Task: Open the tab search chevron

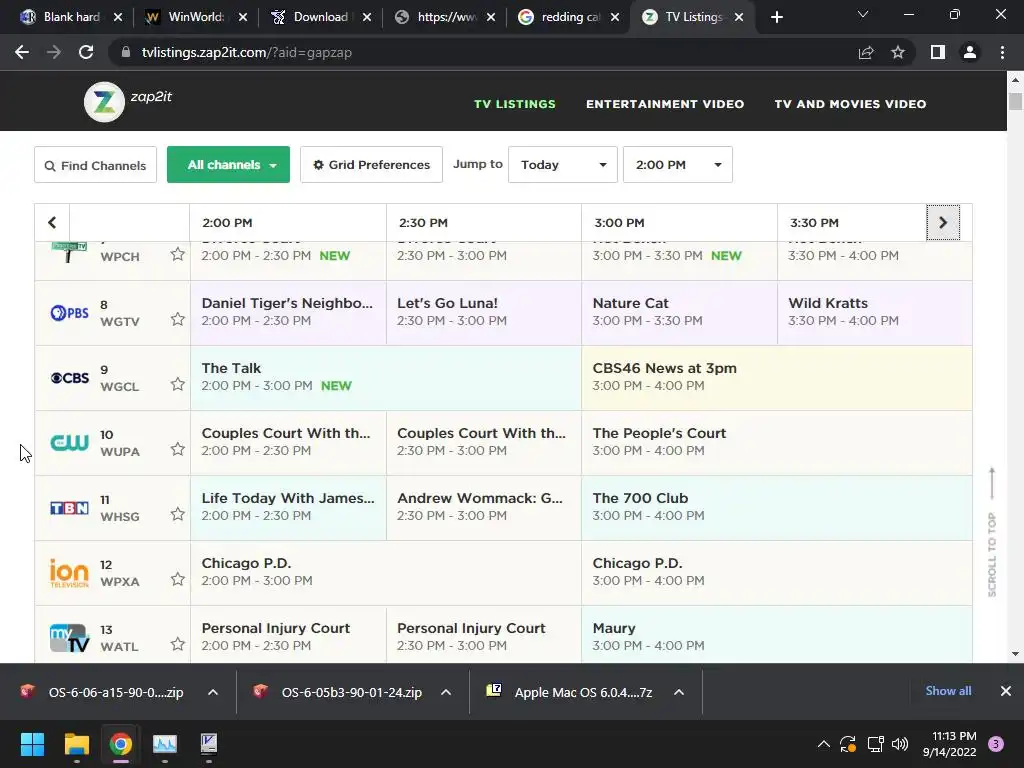Action: (x=863, y=14)
